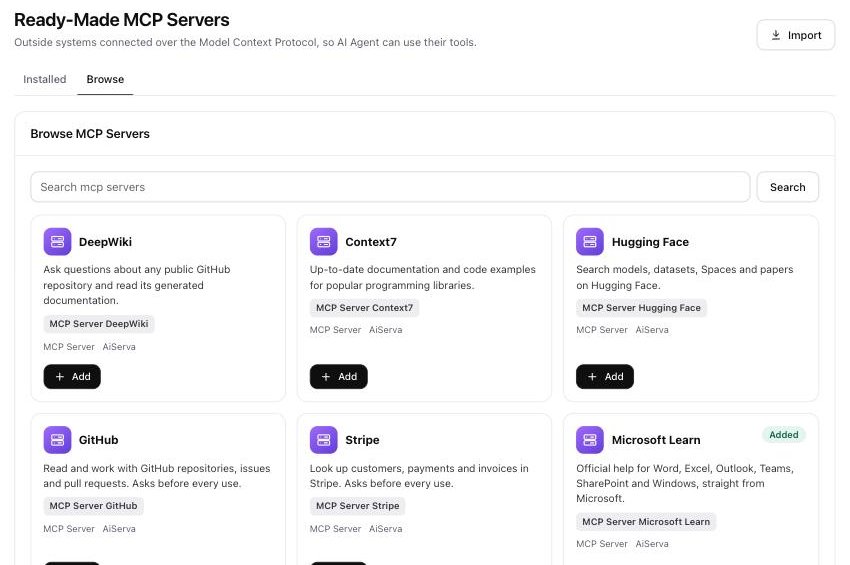The height and width of the screenshot is (565, 850).
Task: Click AiServa label in GitHub card
Action: click(119, 529)
